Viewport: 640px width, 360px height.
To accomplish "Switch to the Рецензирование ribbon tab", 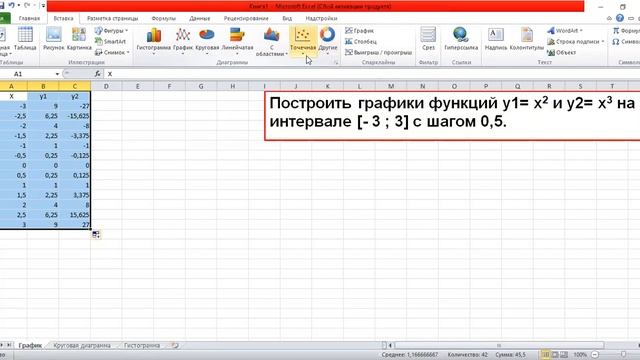I will pyautogui.click(x=246, y=18).
